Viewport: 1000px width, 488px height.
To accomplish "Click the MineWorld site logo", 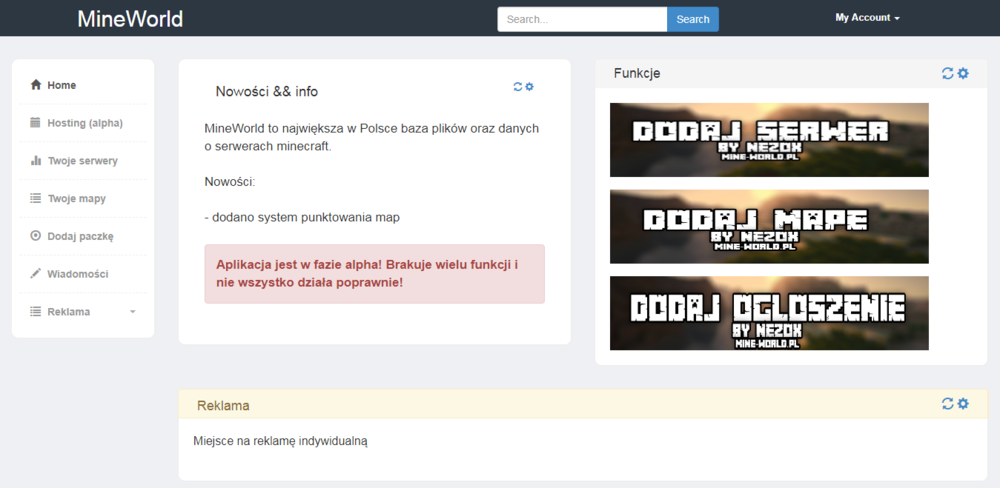I will click(130, 18).
